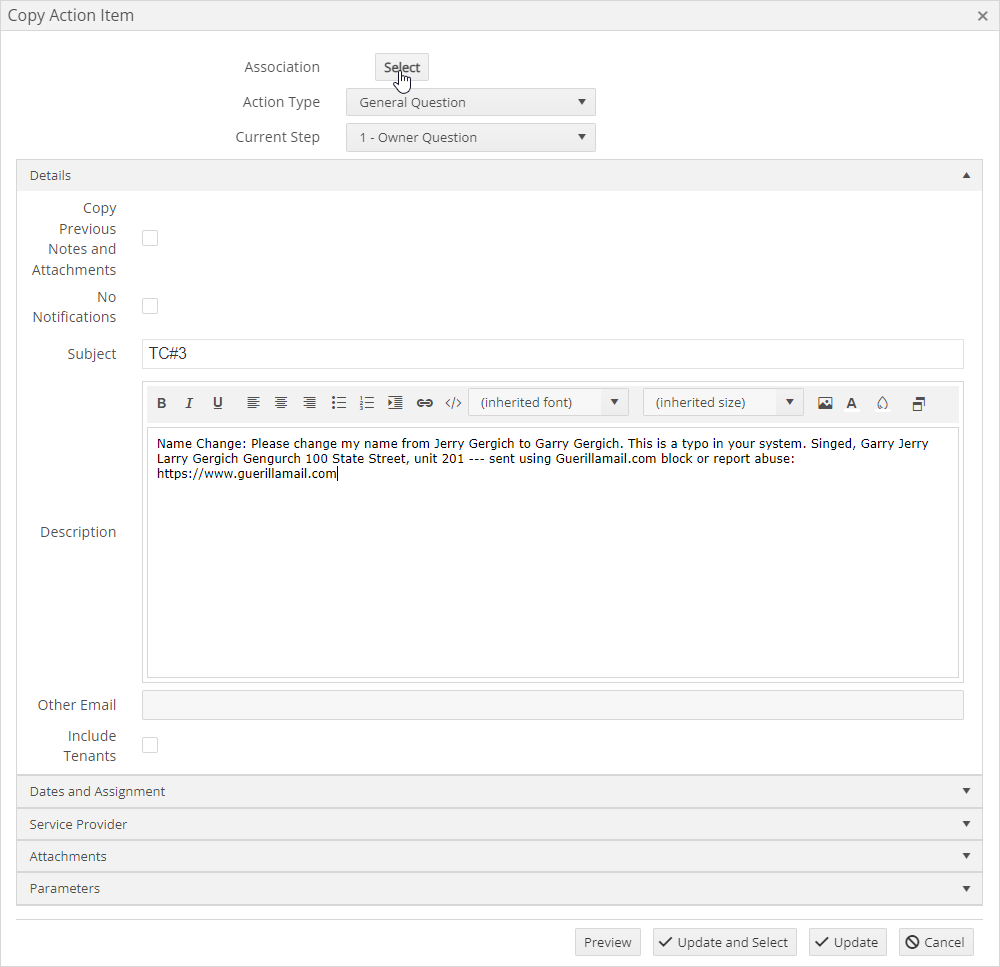The width and height of the screenshot is (1000, 967).
Task: Open the inherited size dropdown
Action: [723, 402]
